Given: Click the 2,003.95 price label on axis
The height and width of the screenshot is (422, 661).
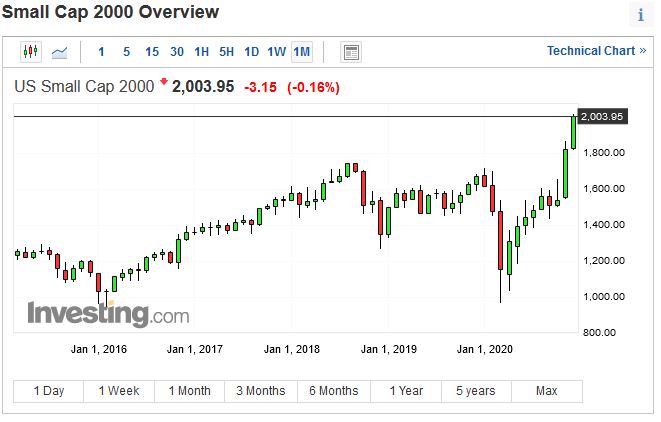Looking at the screenshot, I should (602, 116).
